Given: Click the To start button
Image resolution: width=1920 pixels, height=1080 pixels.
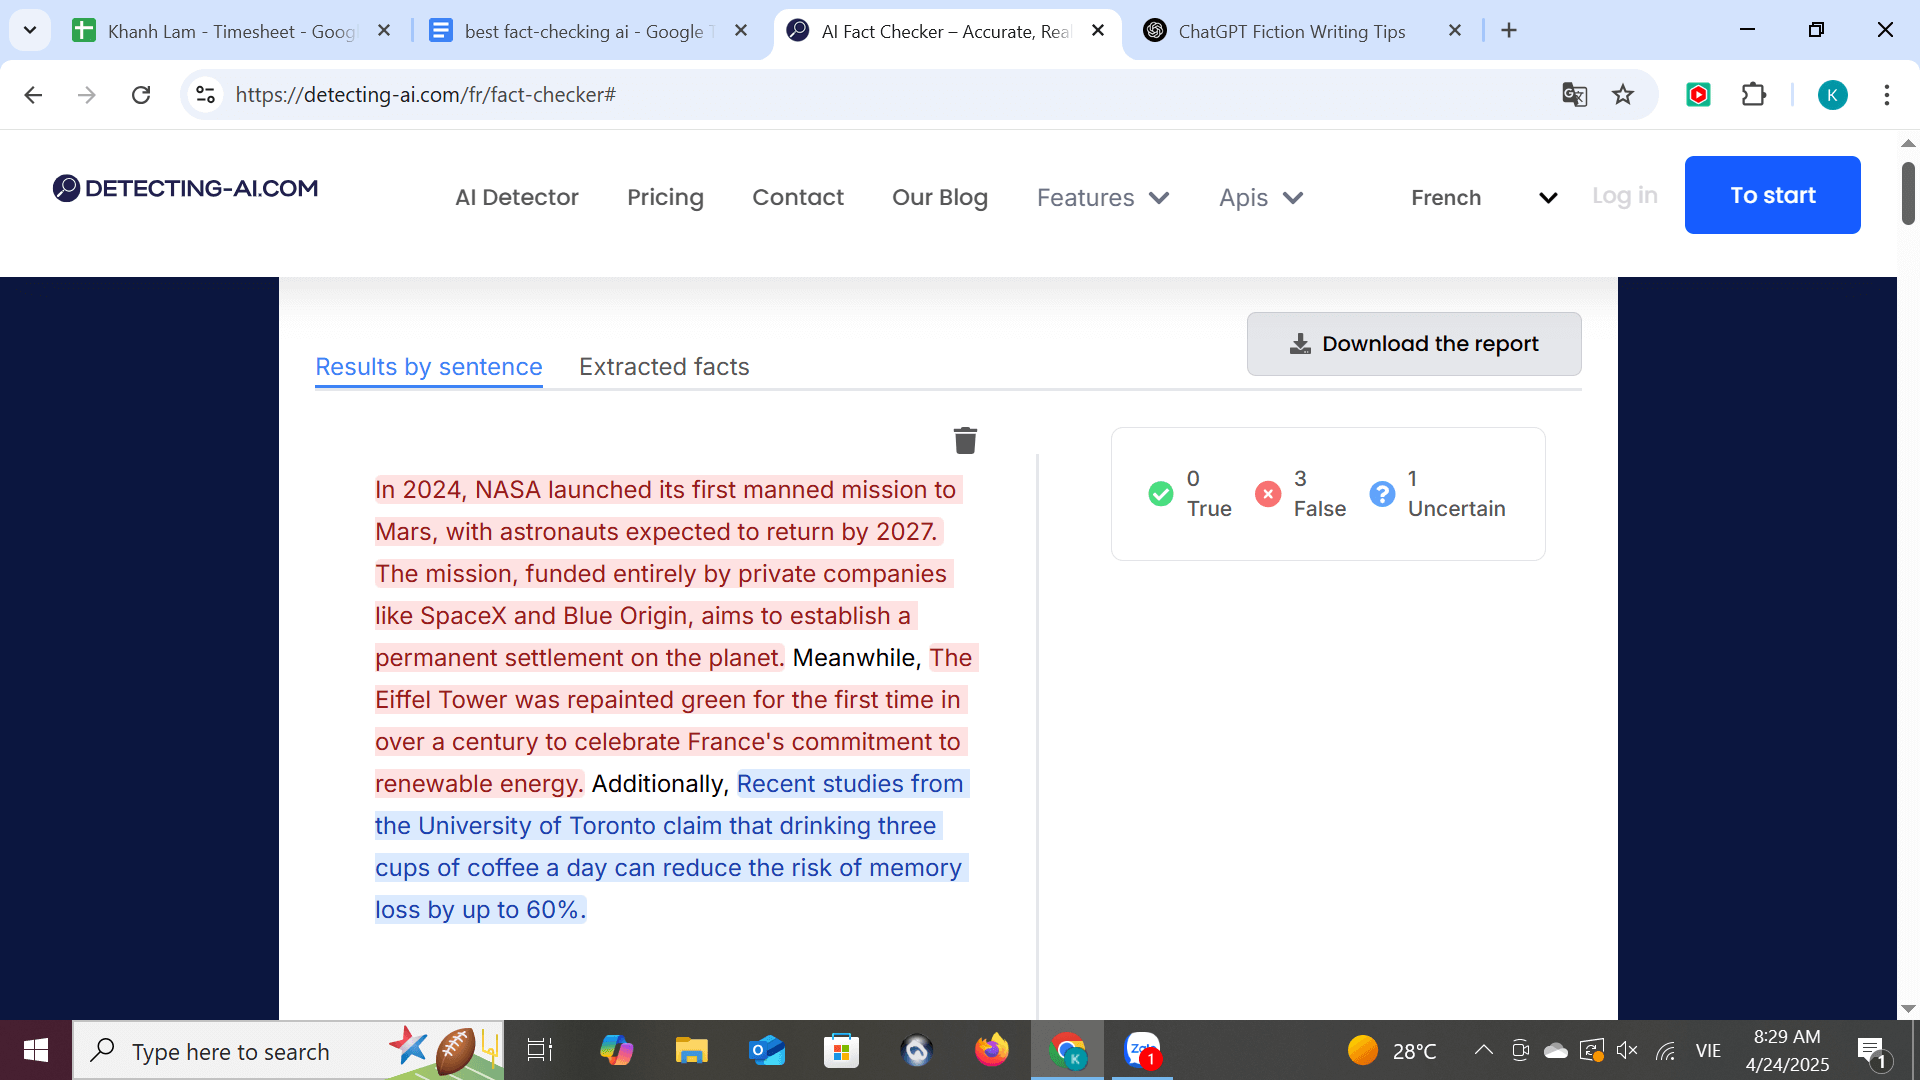Looking at the screenshot, I should pyautogui.click(x=1773, y=195).
